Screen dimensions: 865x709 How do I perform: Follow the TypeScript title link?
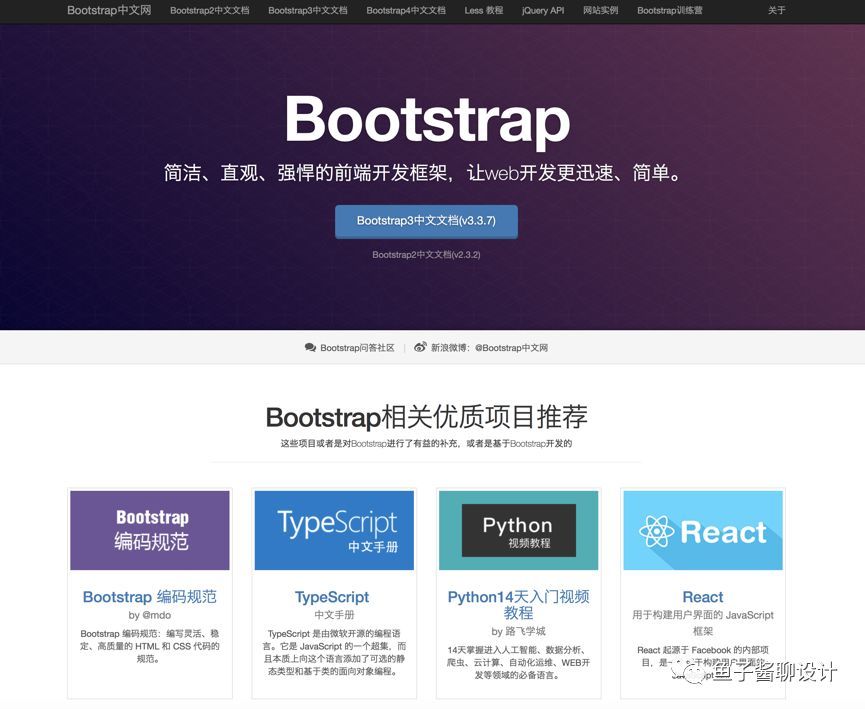[x=332, y=597]
